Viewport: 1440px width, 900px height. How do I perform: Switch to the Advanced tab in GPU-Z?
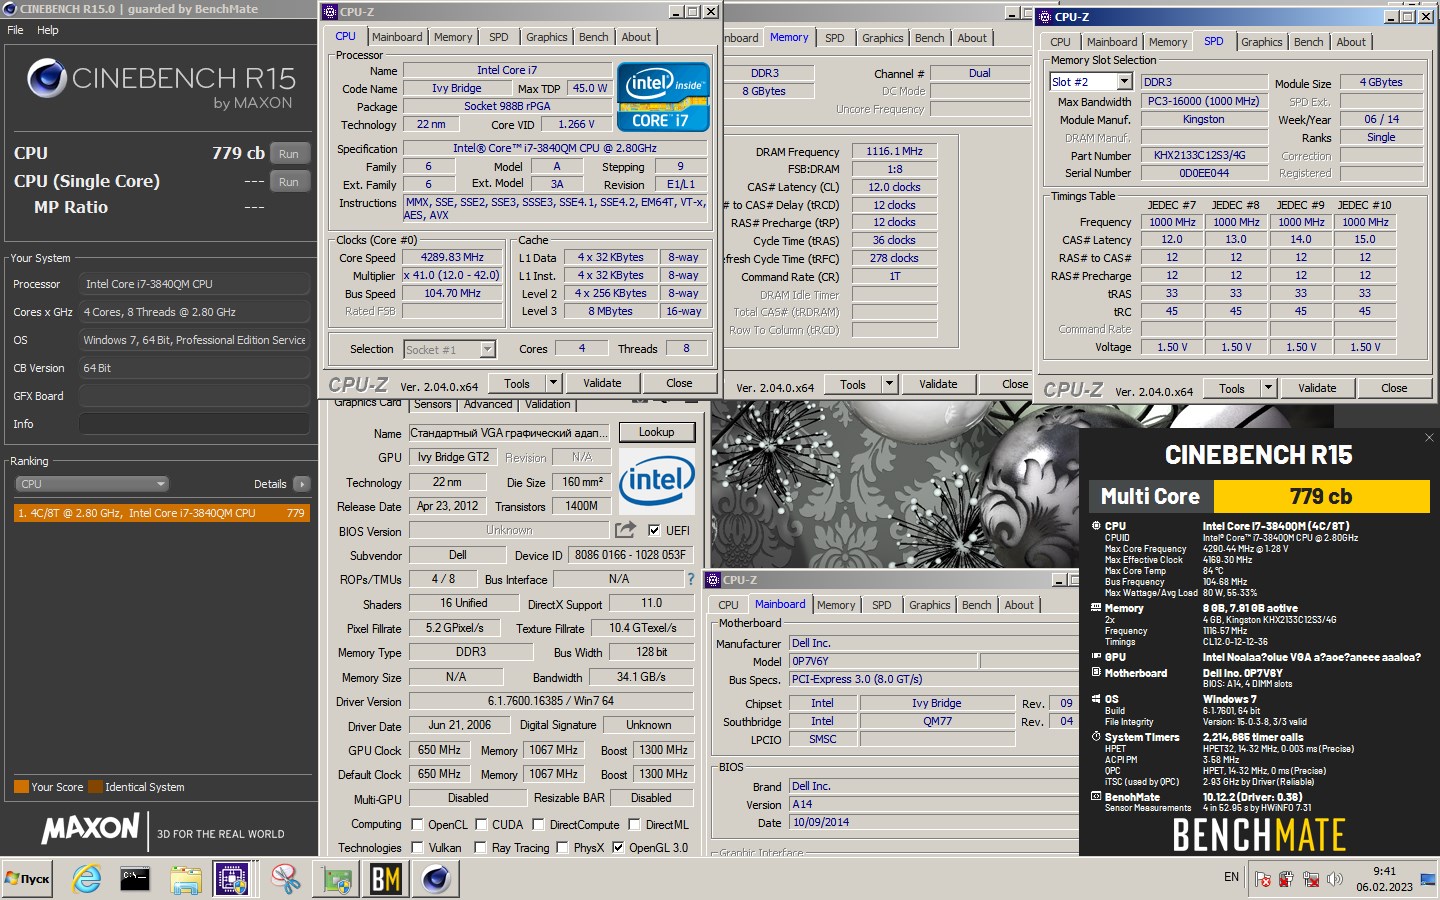point(488,404)
